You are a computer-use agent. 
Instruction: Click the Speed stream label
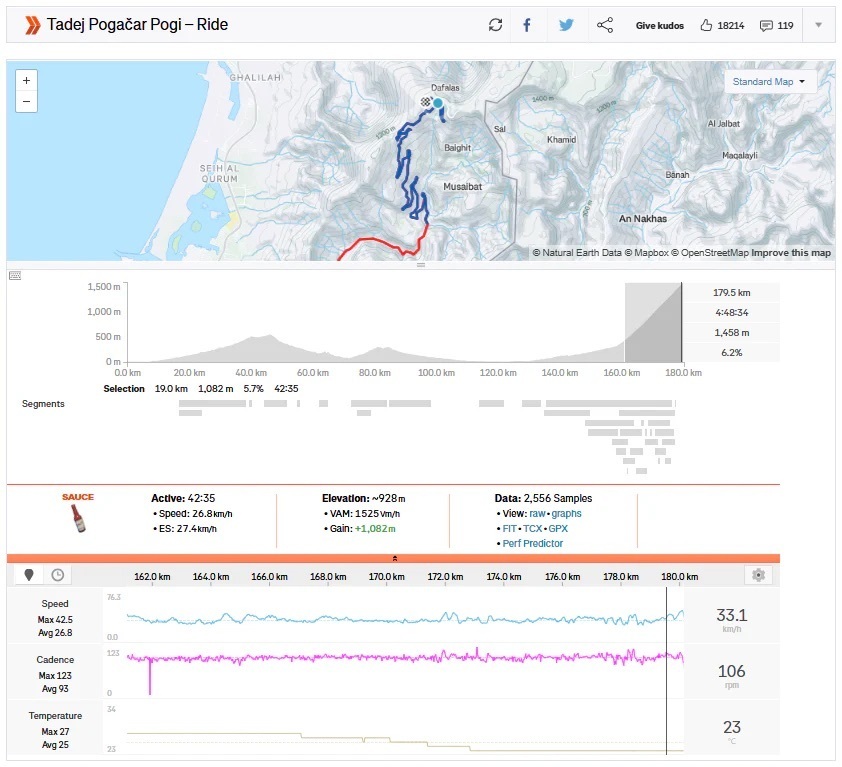click(55, 604)
